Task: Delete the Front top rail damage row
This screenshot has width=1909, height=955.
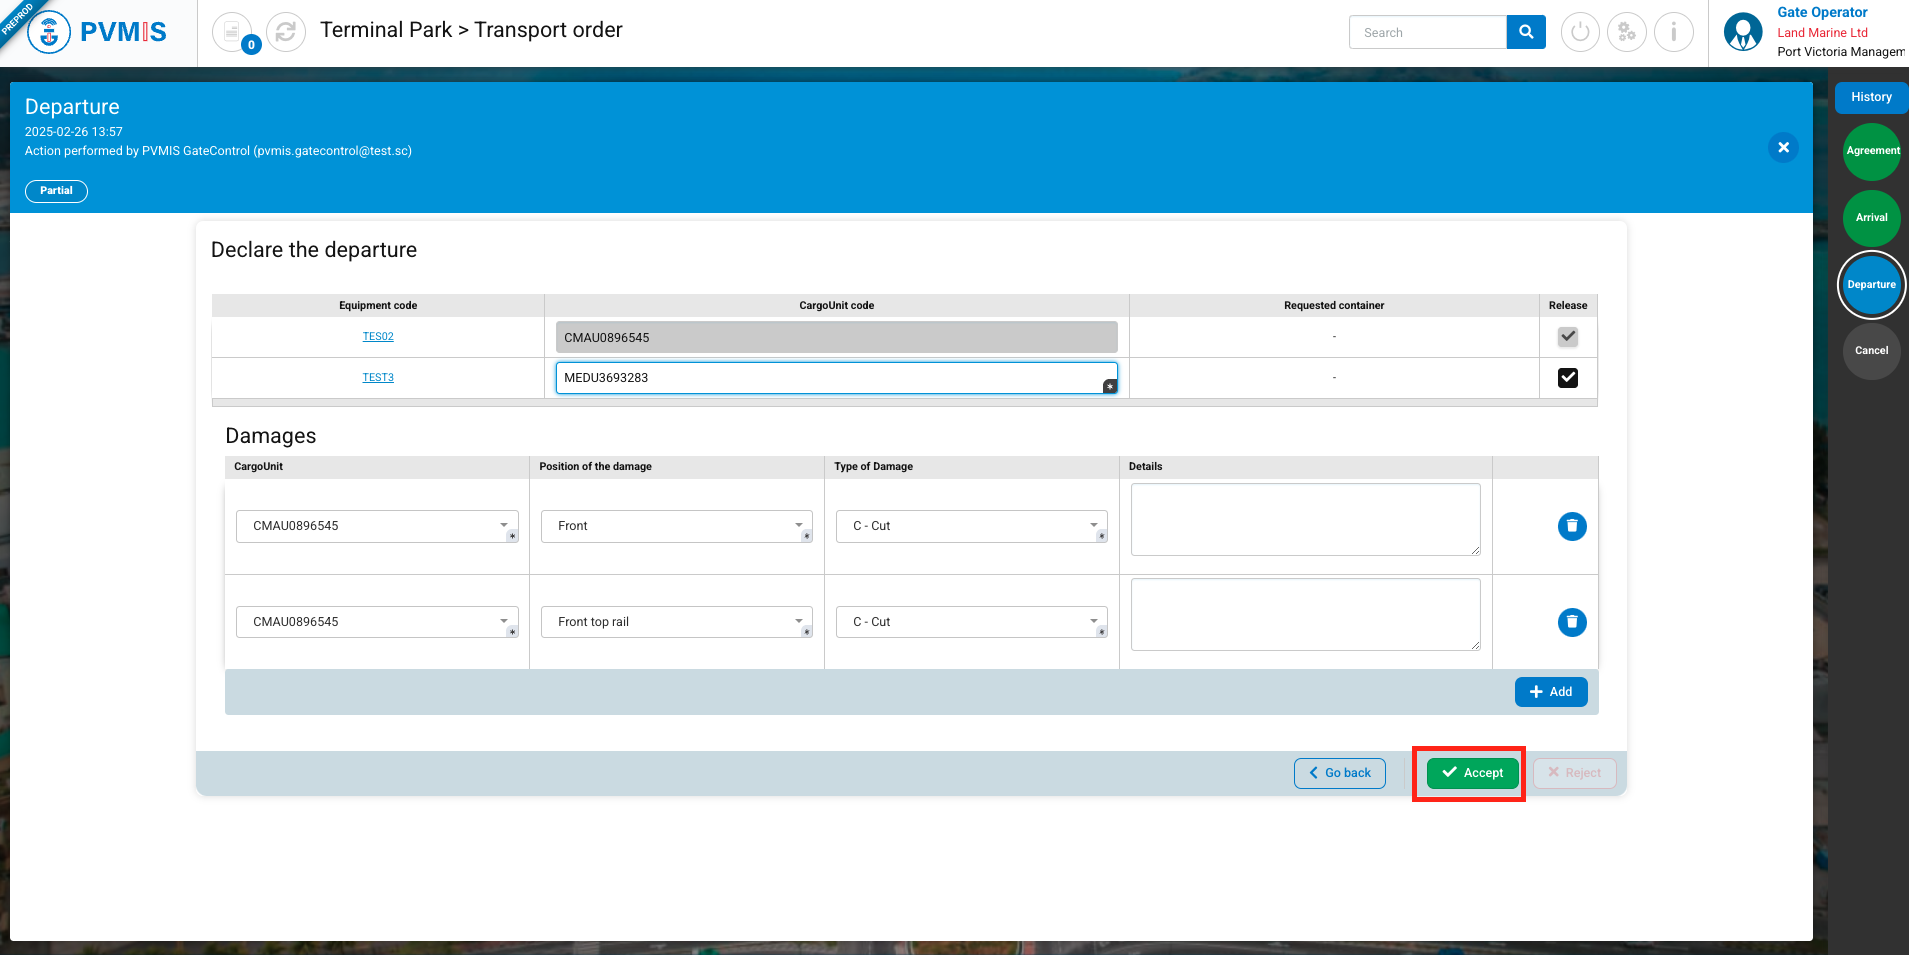Action: point(1572,622)
